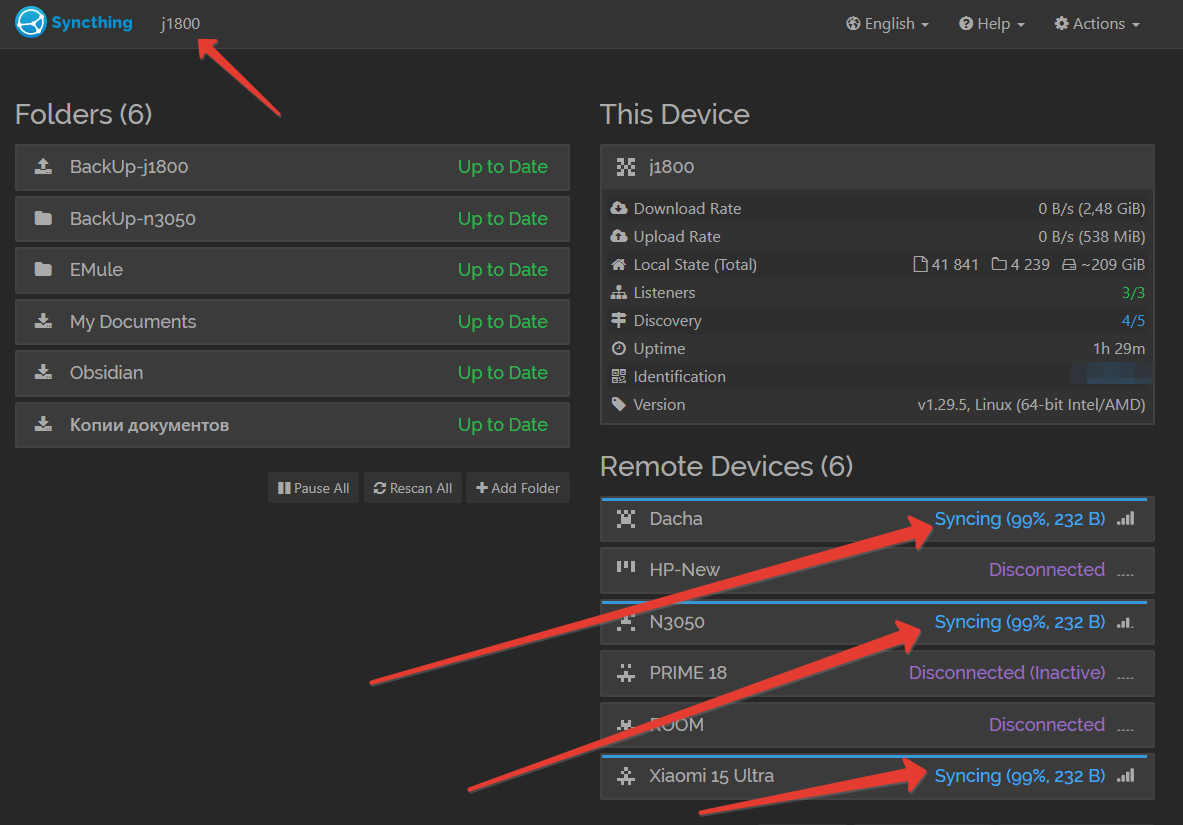Click the HP-New device identicon

tap(625, 567)
